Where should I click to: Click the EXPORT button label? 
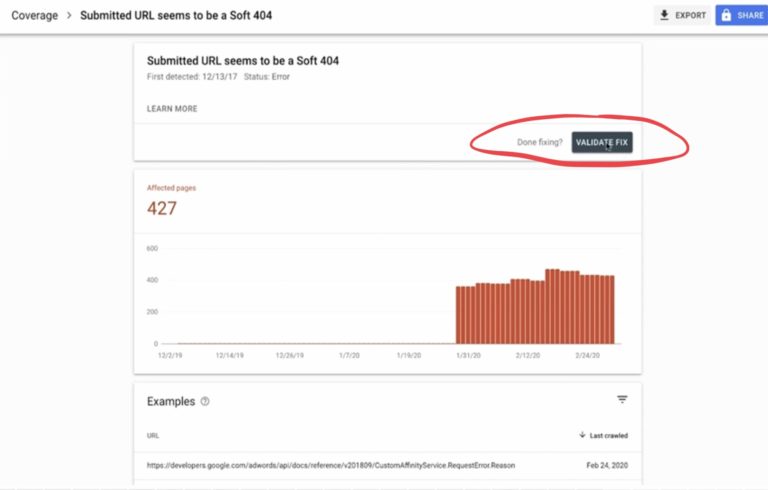coord(690,15)
